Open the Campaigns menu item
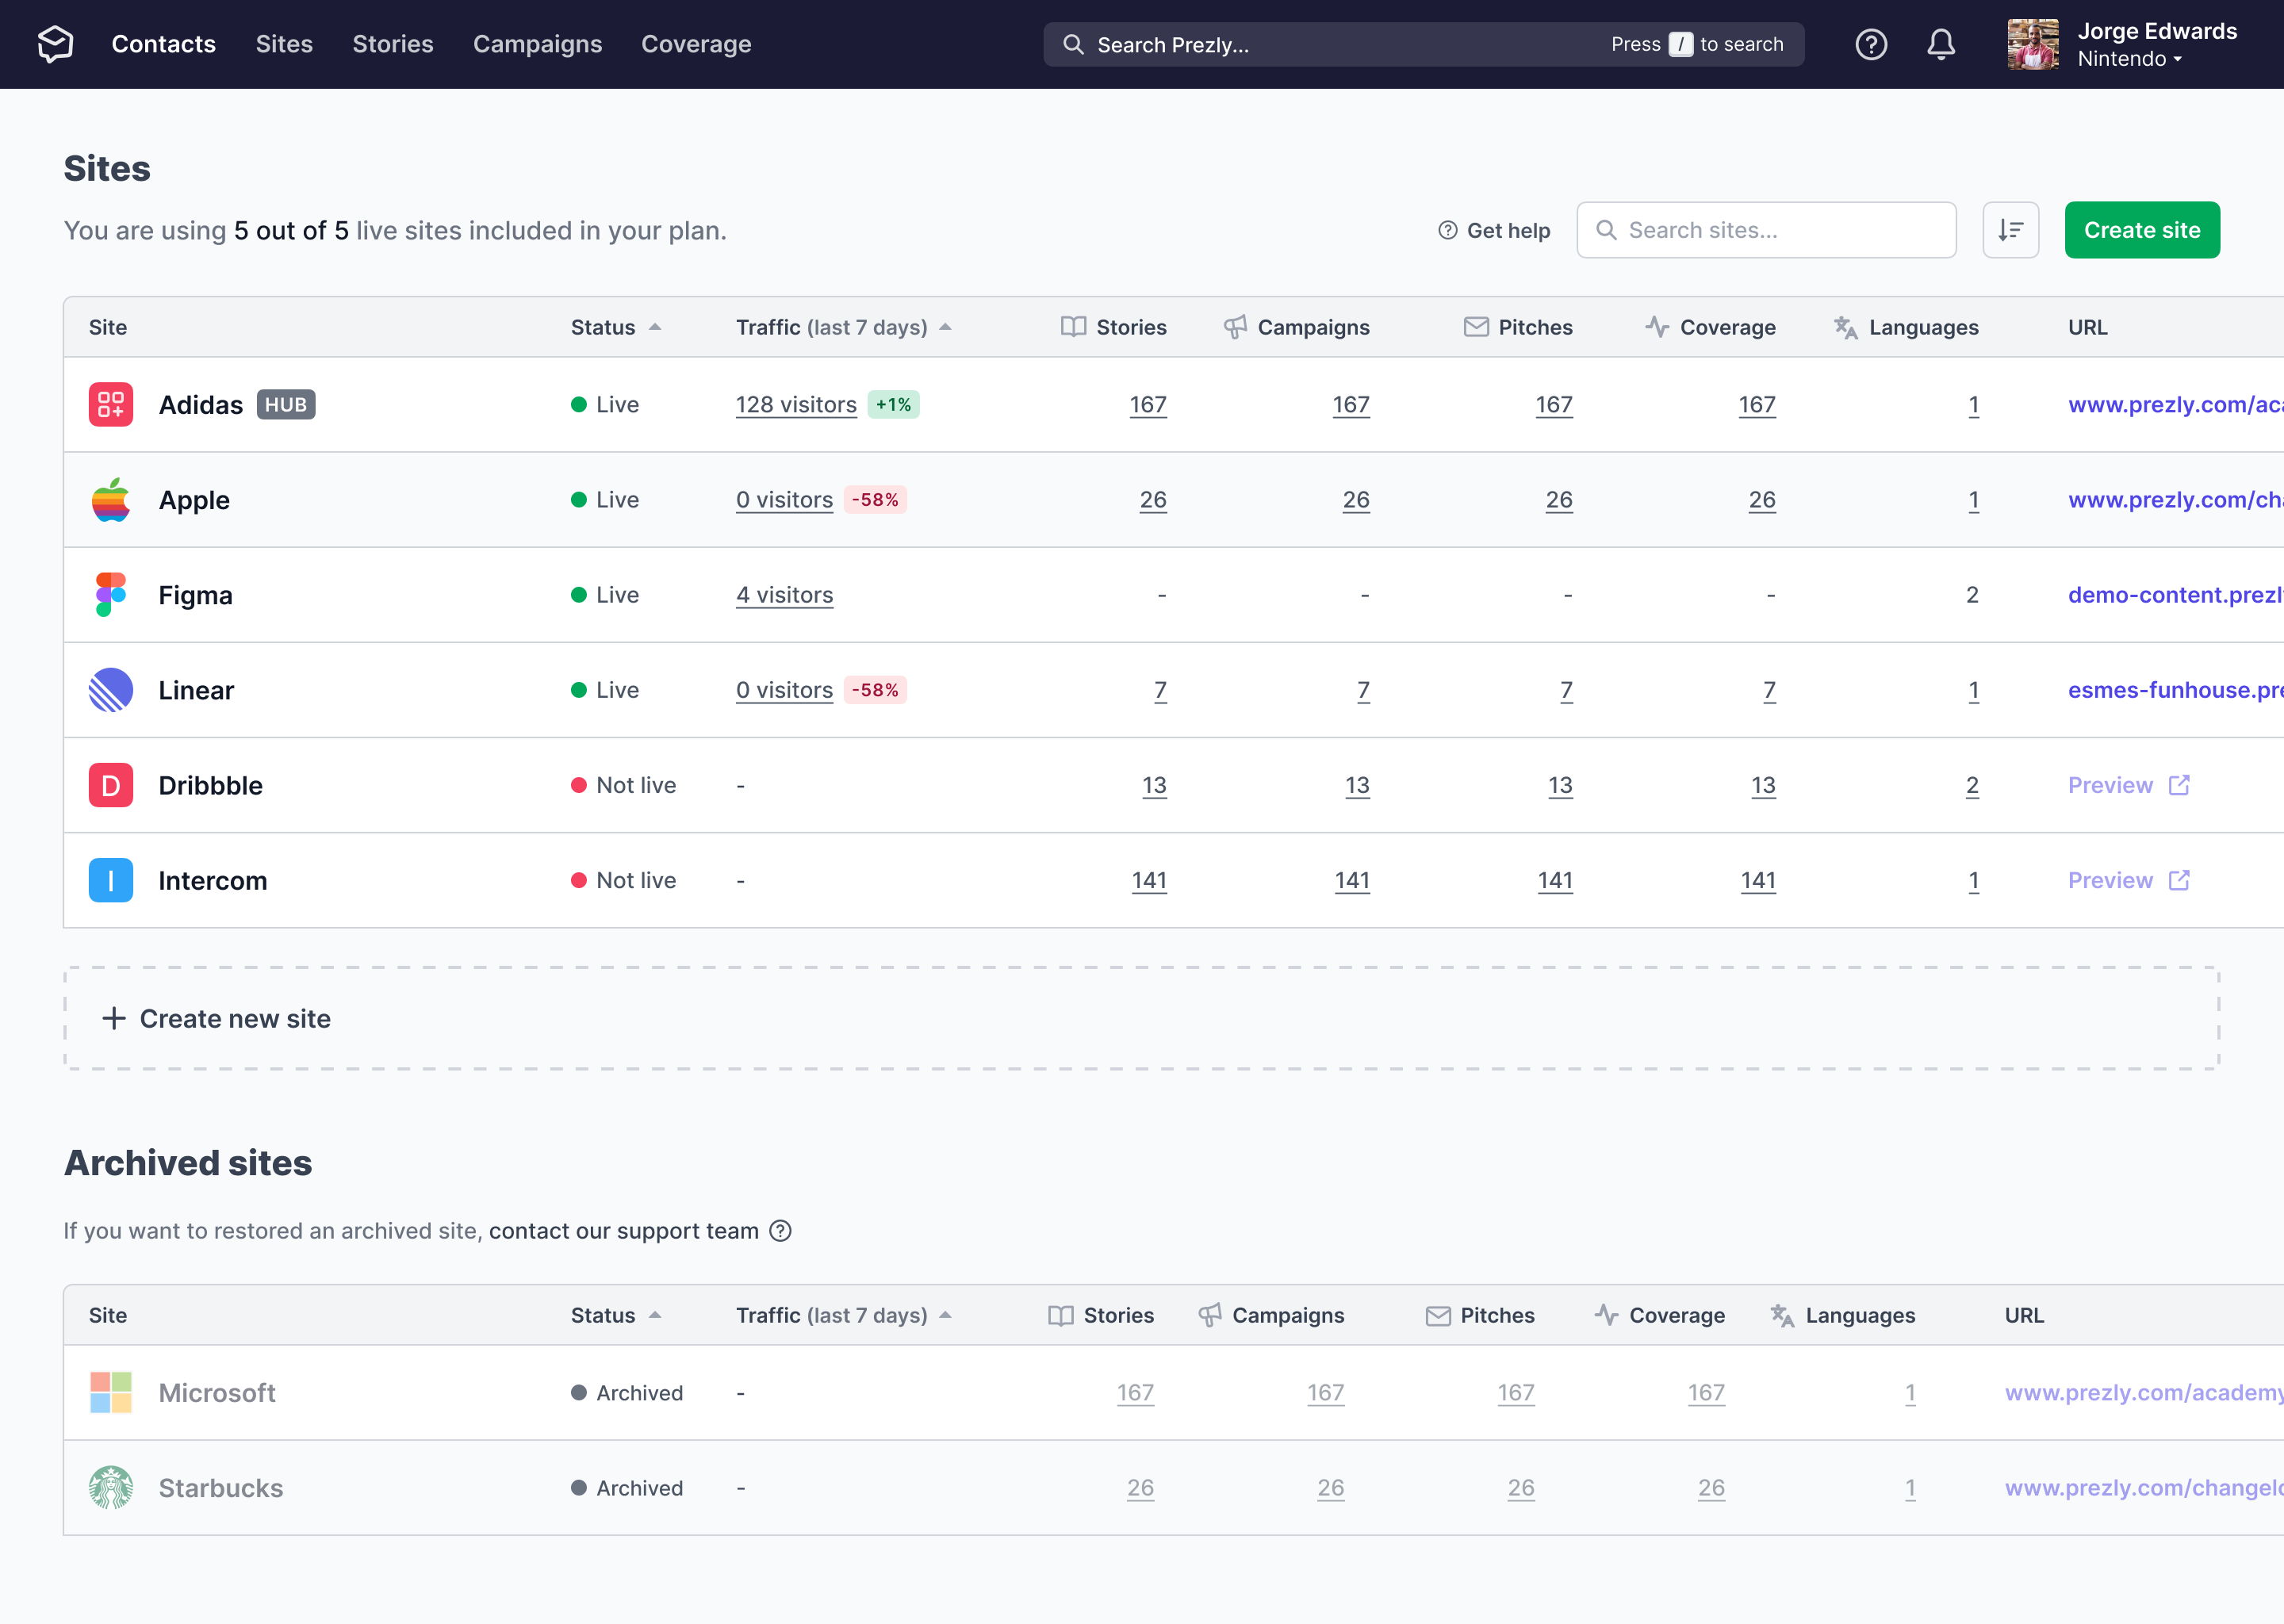 537,44
